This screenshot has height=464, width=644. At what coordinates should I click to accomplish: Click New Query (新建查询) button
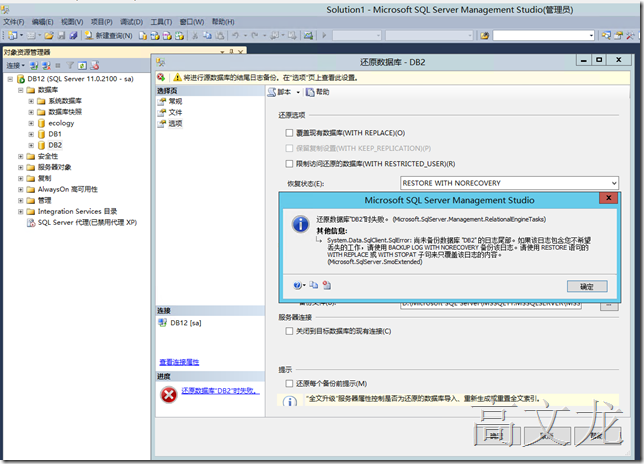point(109,36)
